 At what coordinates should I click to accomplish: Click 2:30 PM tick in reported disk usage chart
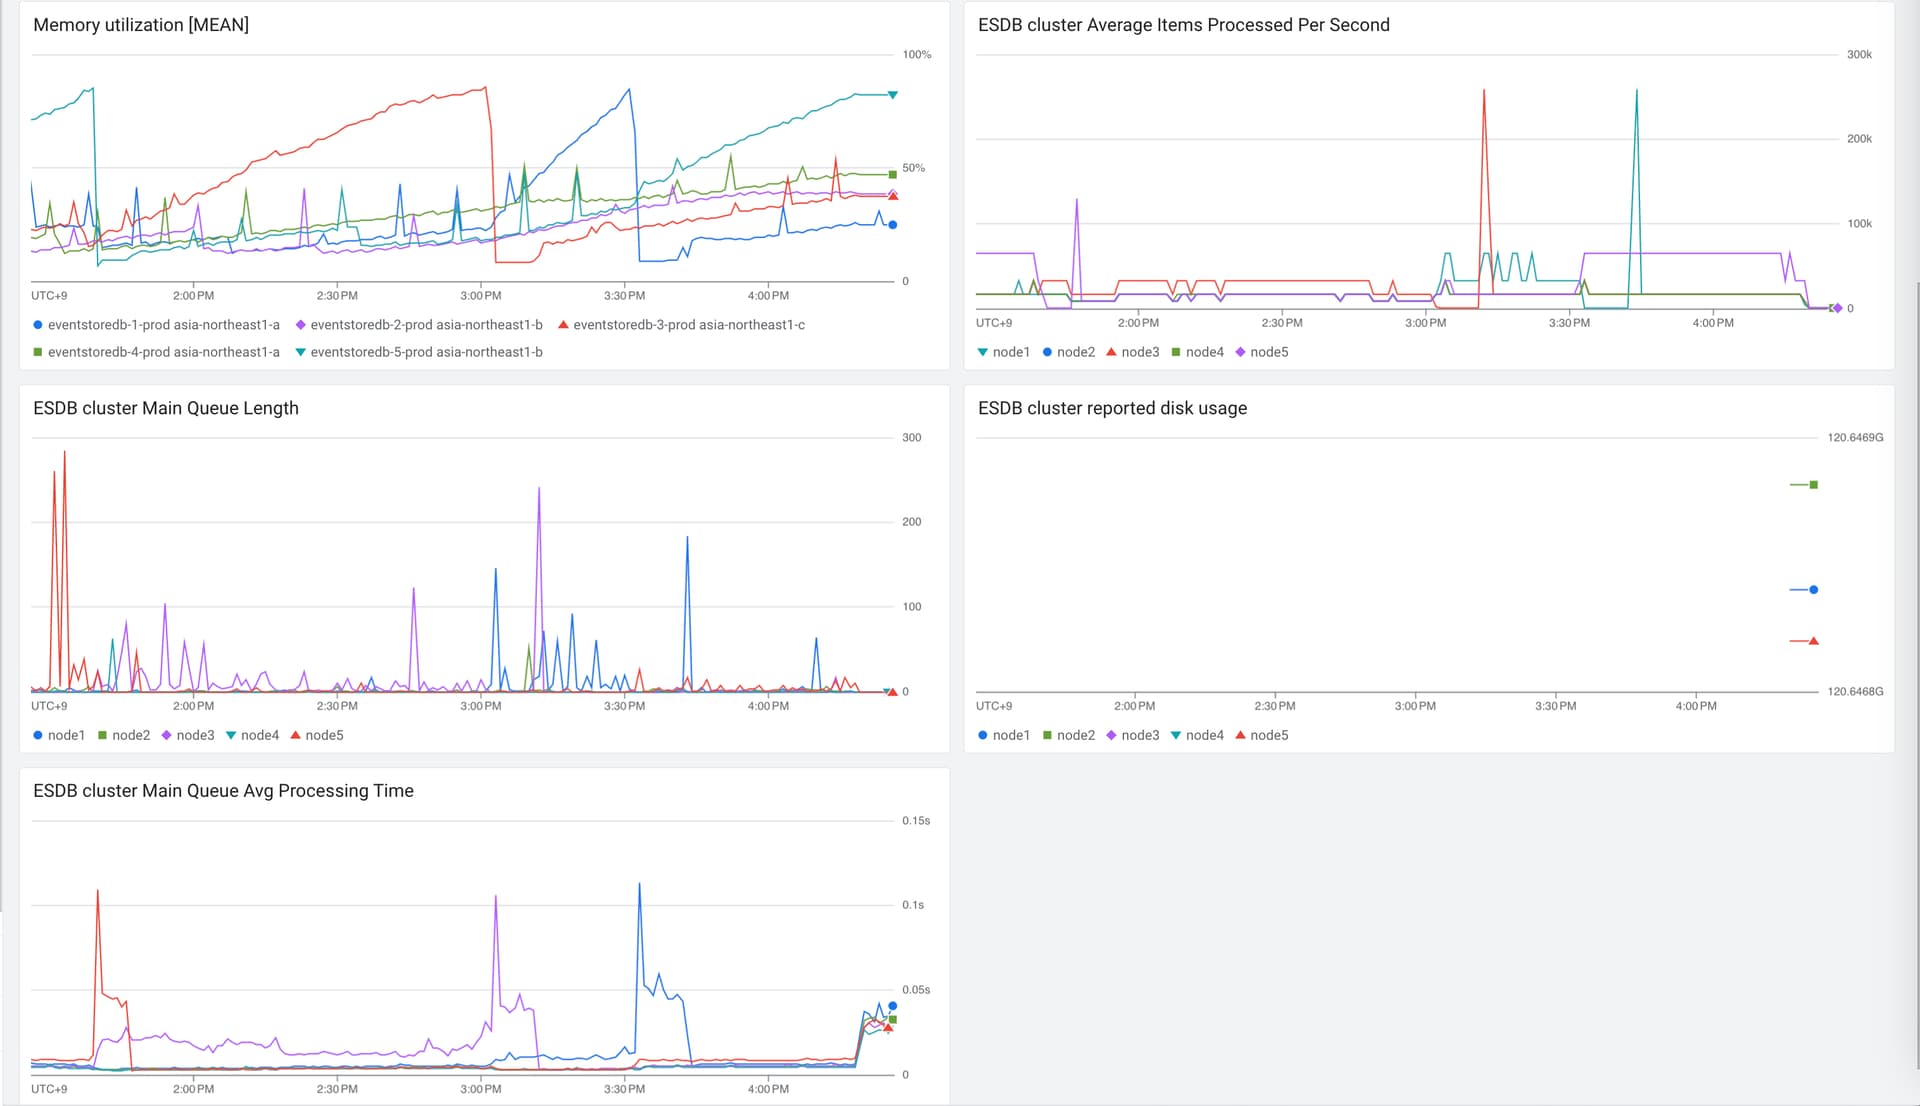click(x=1275, y=706)
